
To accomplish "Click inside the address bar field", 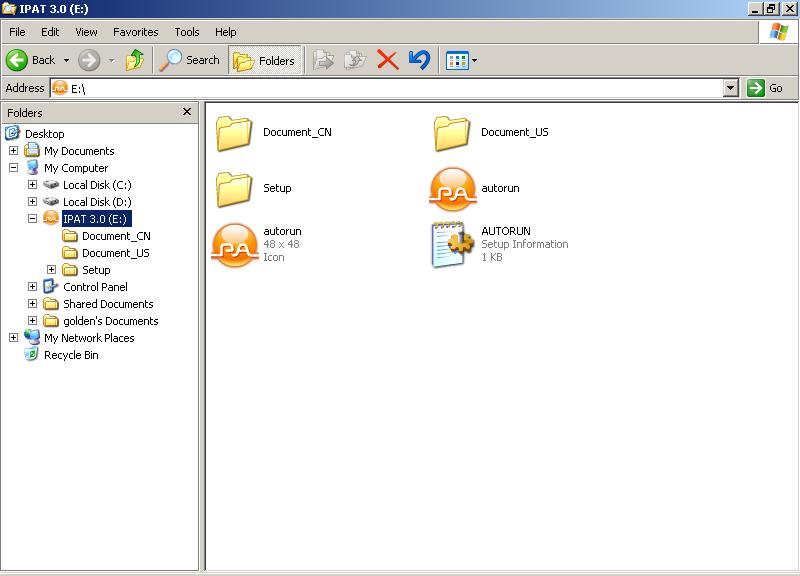I will coord(400,88).
